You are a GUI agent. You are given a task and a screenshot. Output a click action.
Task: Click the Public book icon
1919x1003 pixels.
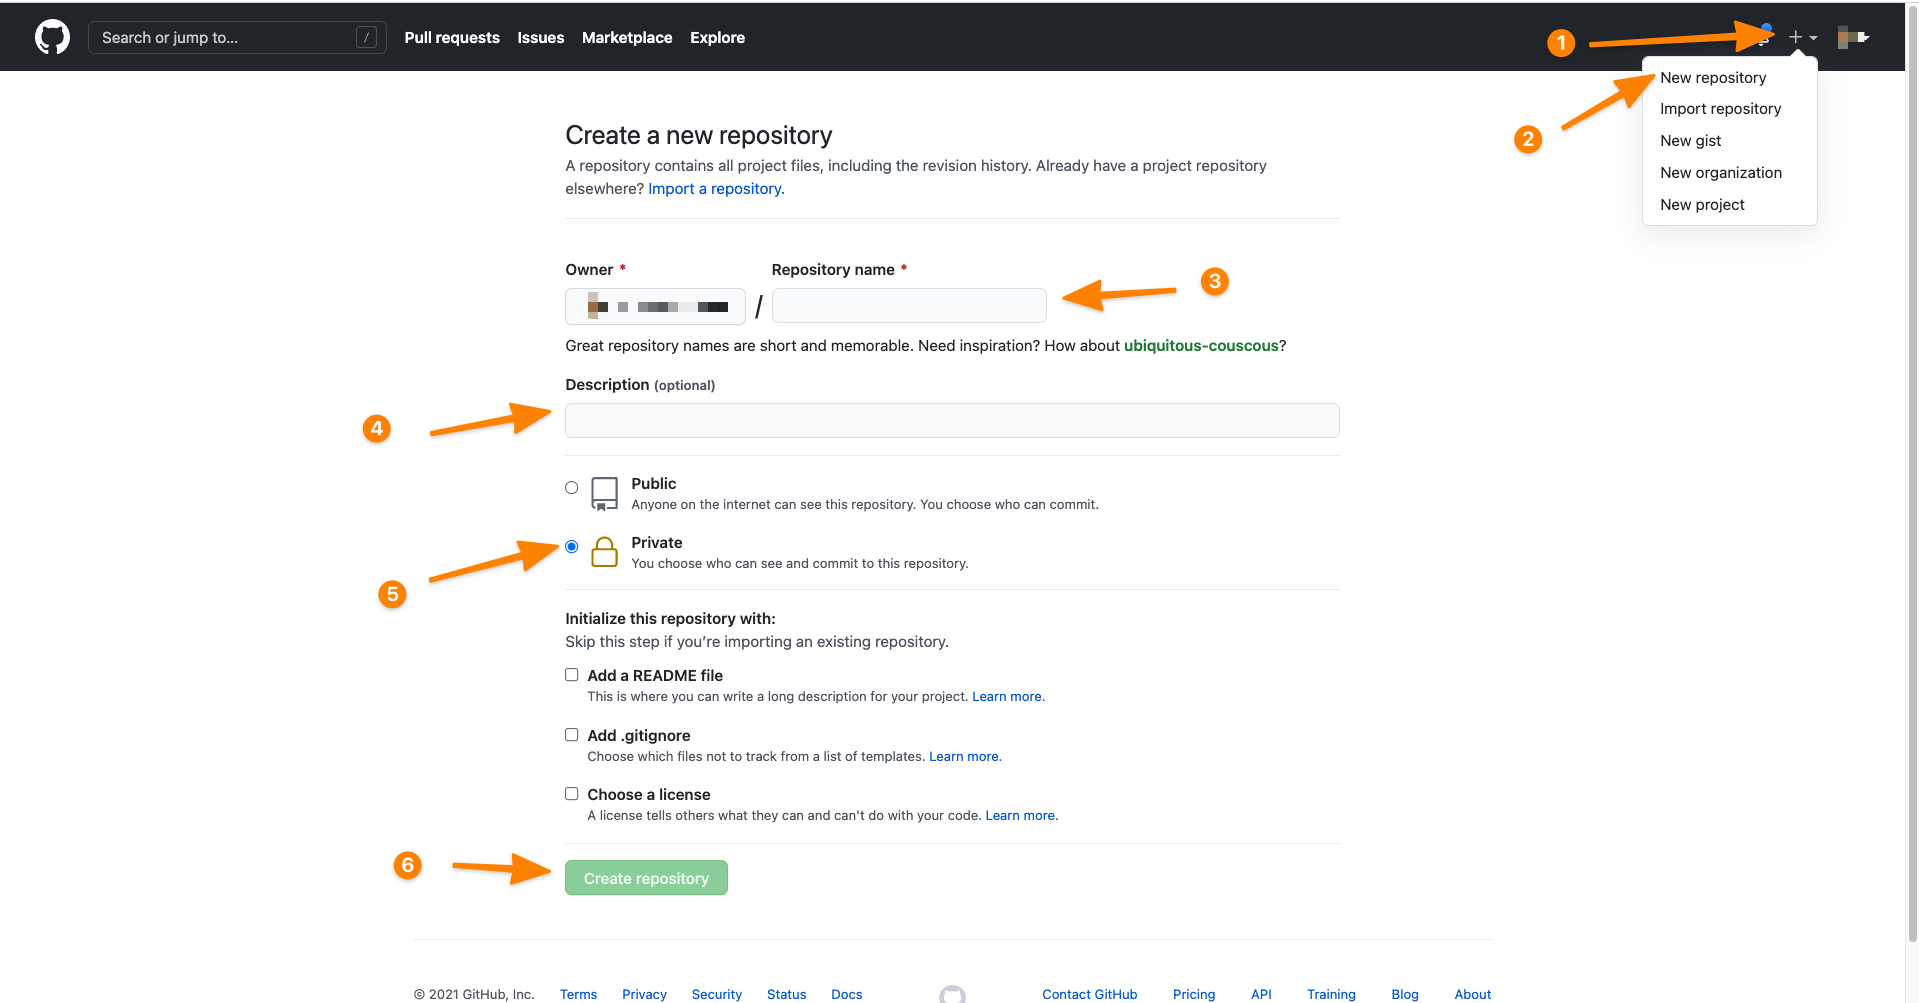[604, 493]
